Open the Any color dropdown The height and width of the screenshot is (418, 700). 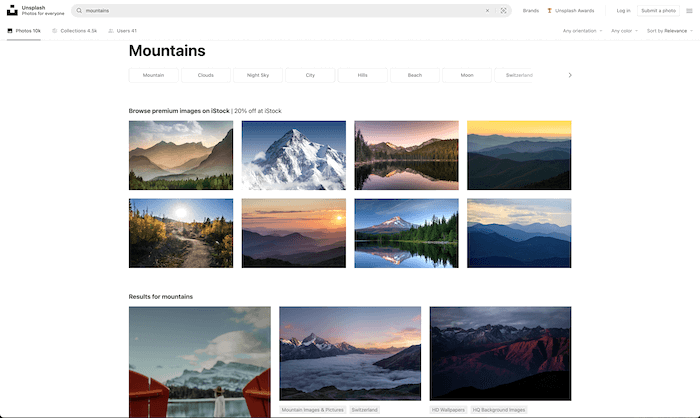pos(624,31)
